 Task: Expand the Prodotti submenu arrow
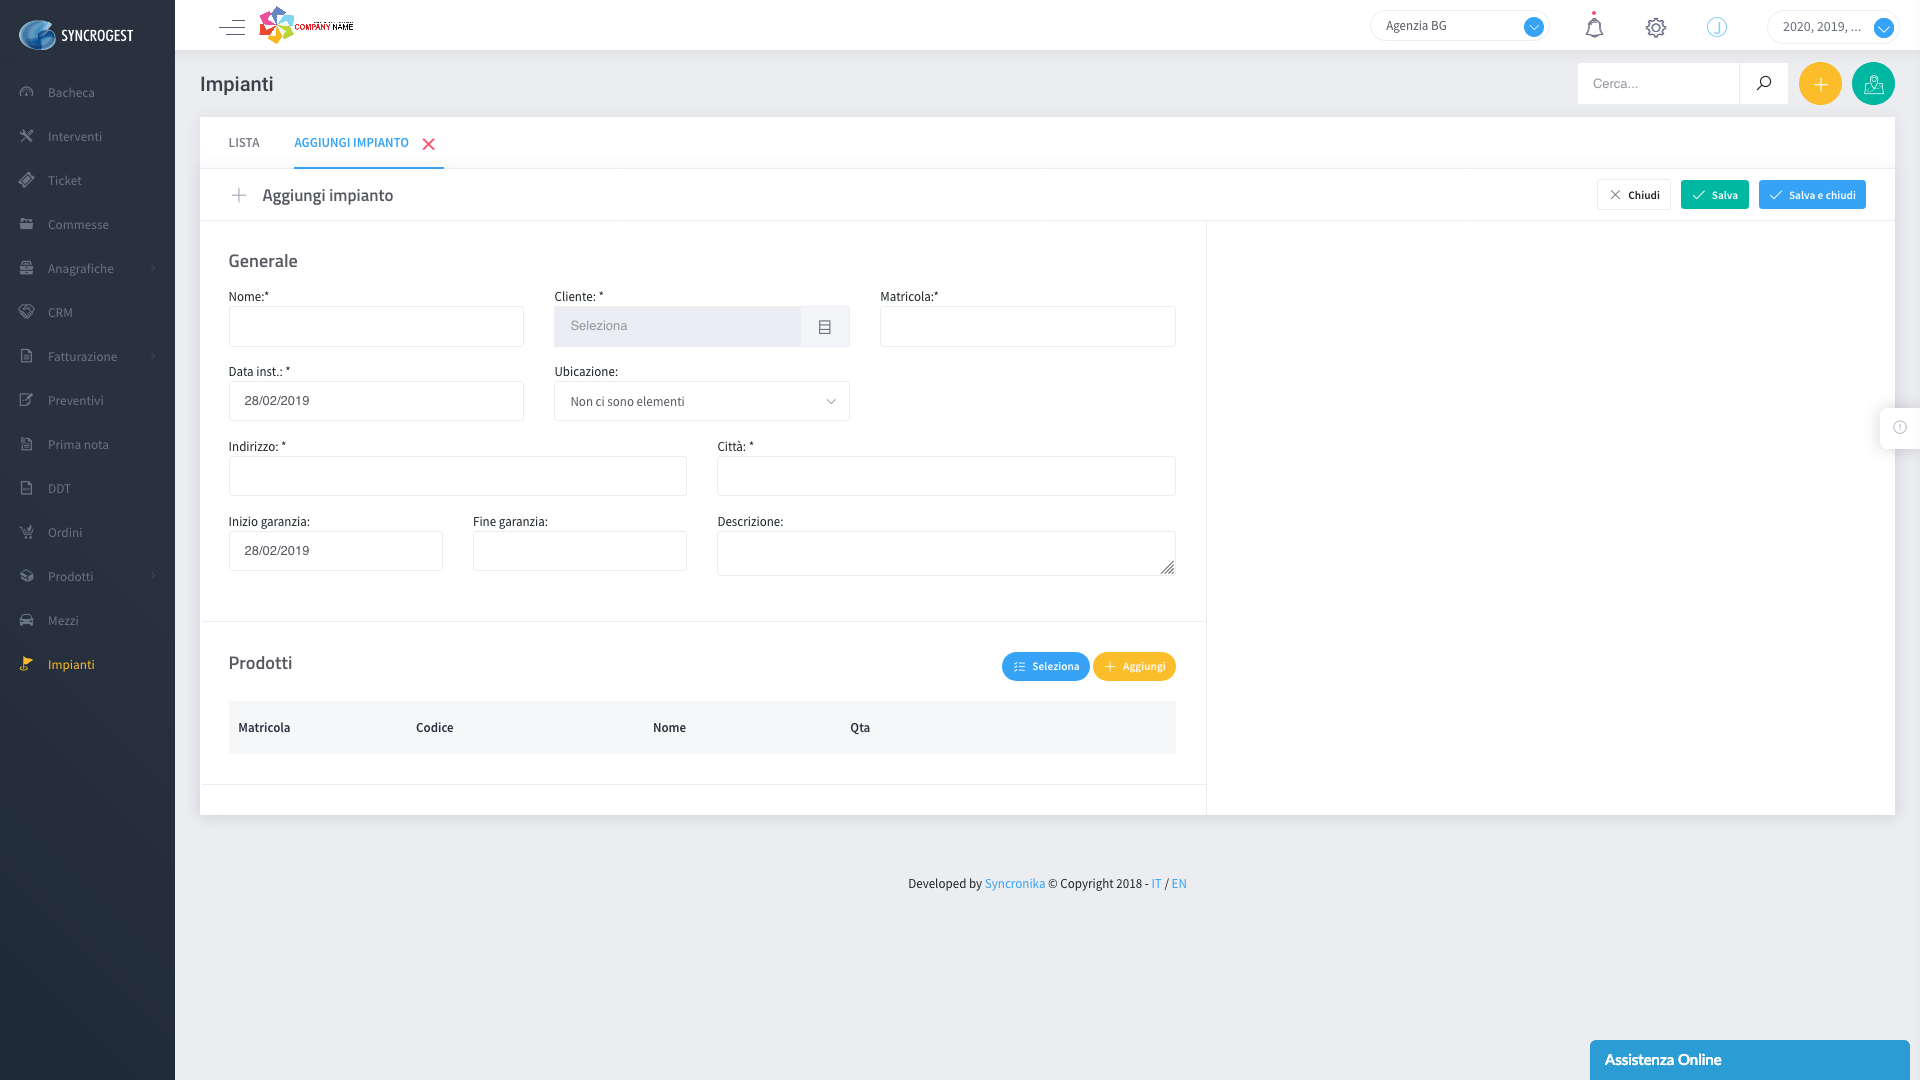coord(153,576)
